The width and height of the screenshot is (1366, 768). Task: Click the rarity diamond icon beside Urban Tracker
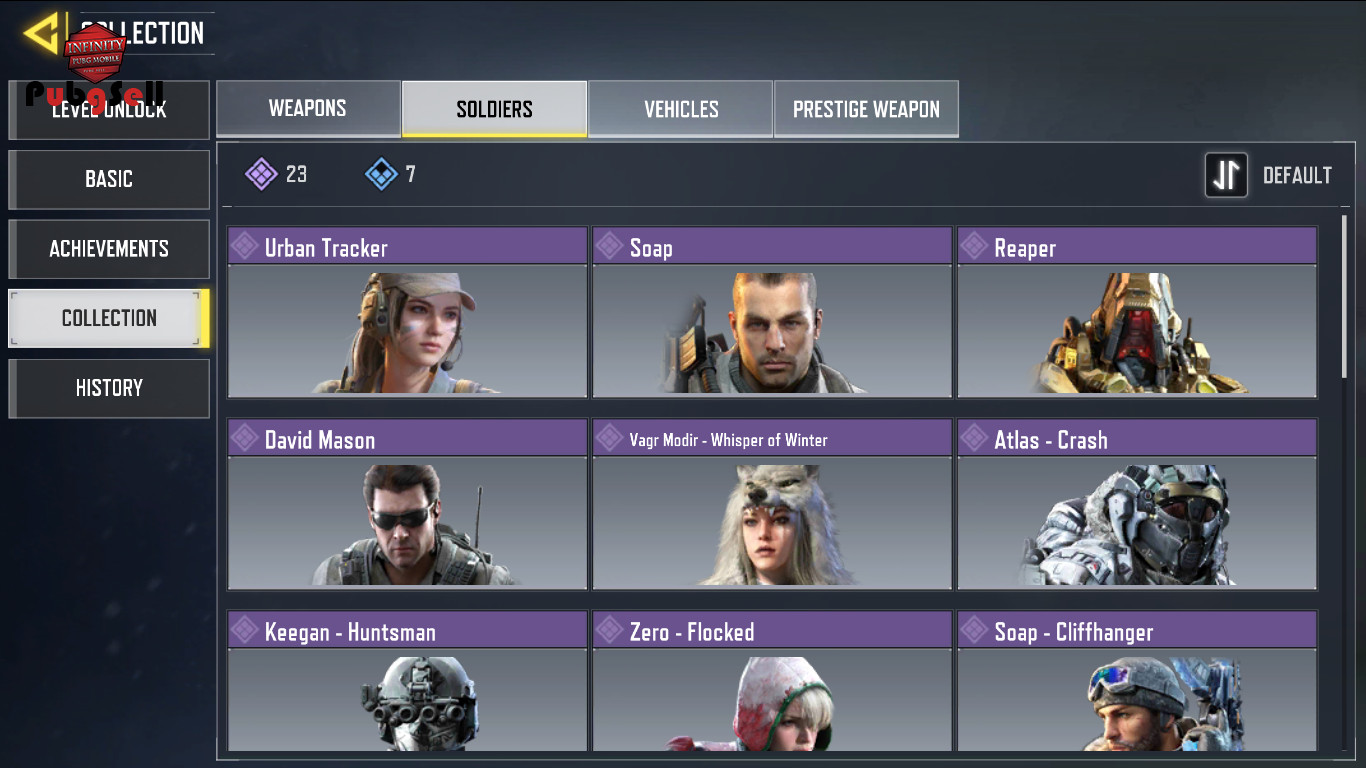[x=245, y=246]
